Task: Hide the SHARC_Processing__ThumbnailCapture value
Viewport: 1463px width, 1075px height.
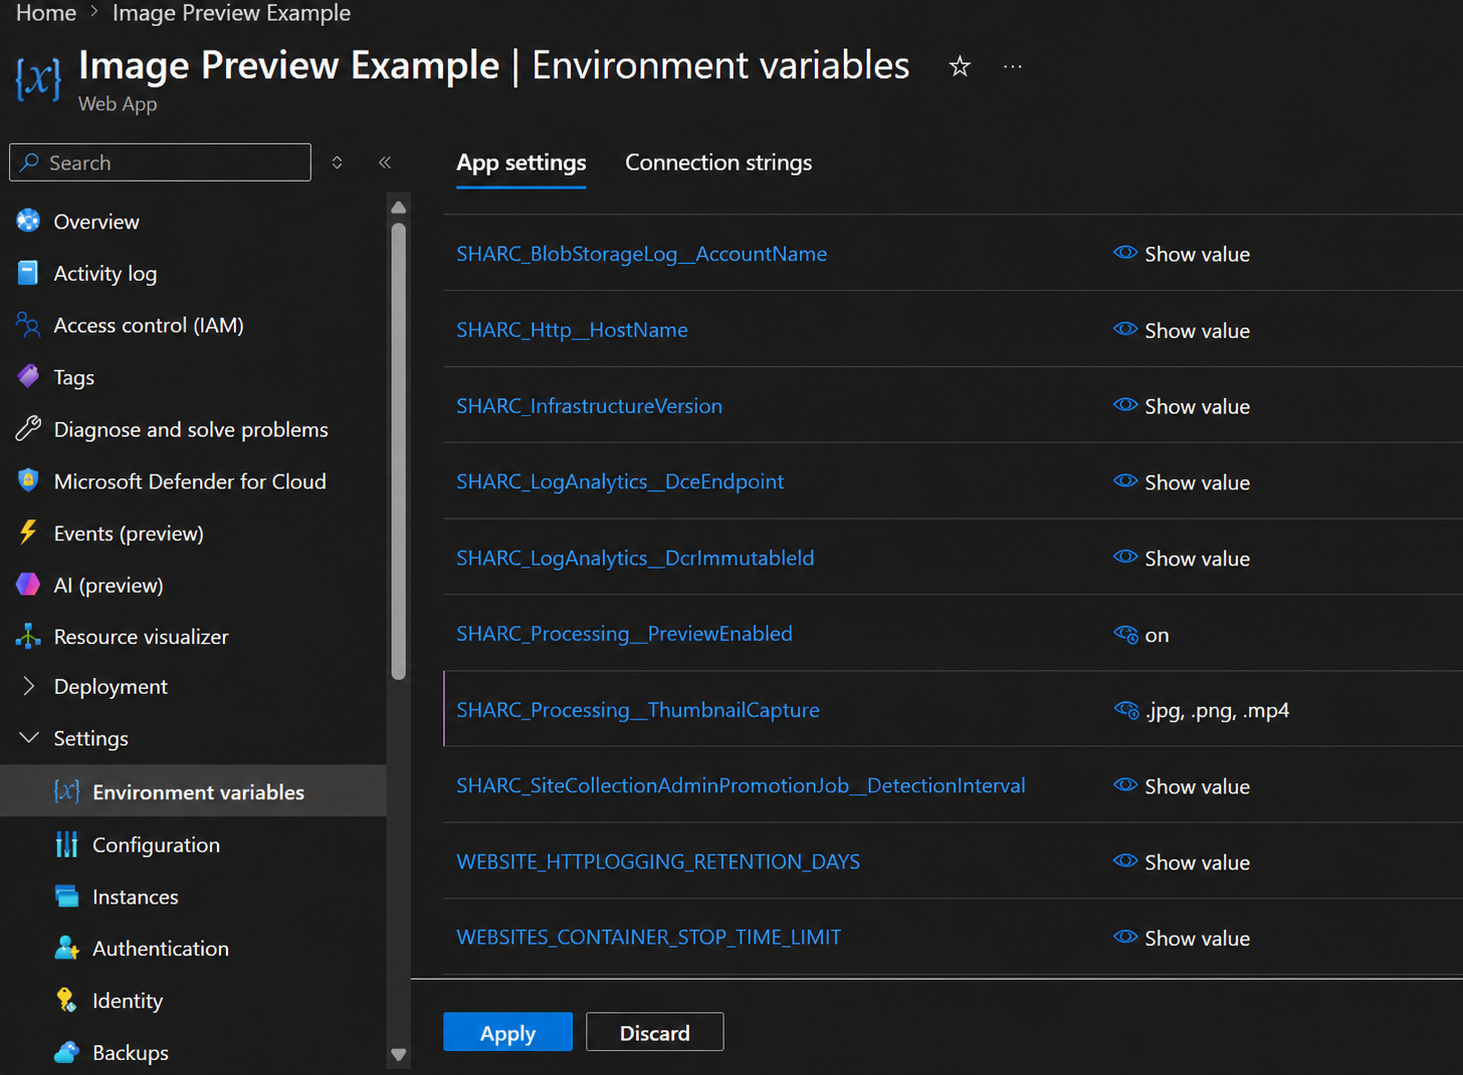Action: click(x=1126, y=710)
